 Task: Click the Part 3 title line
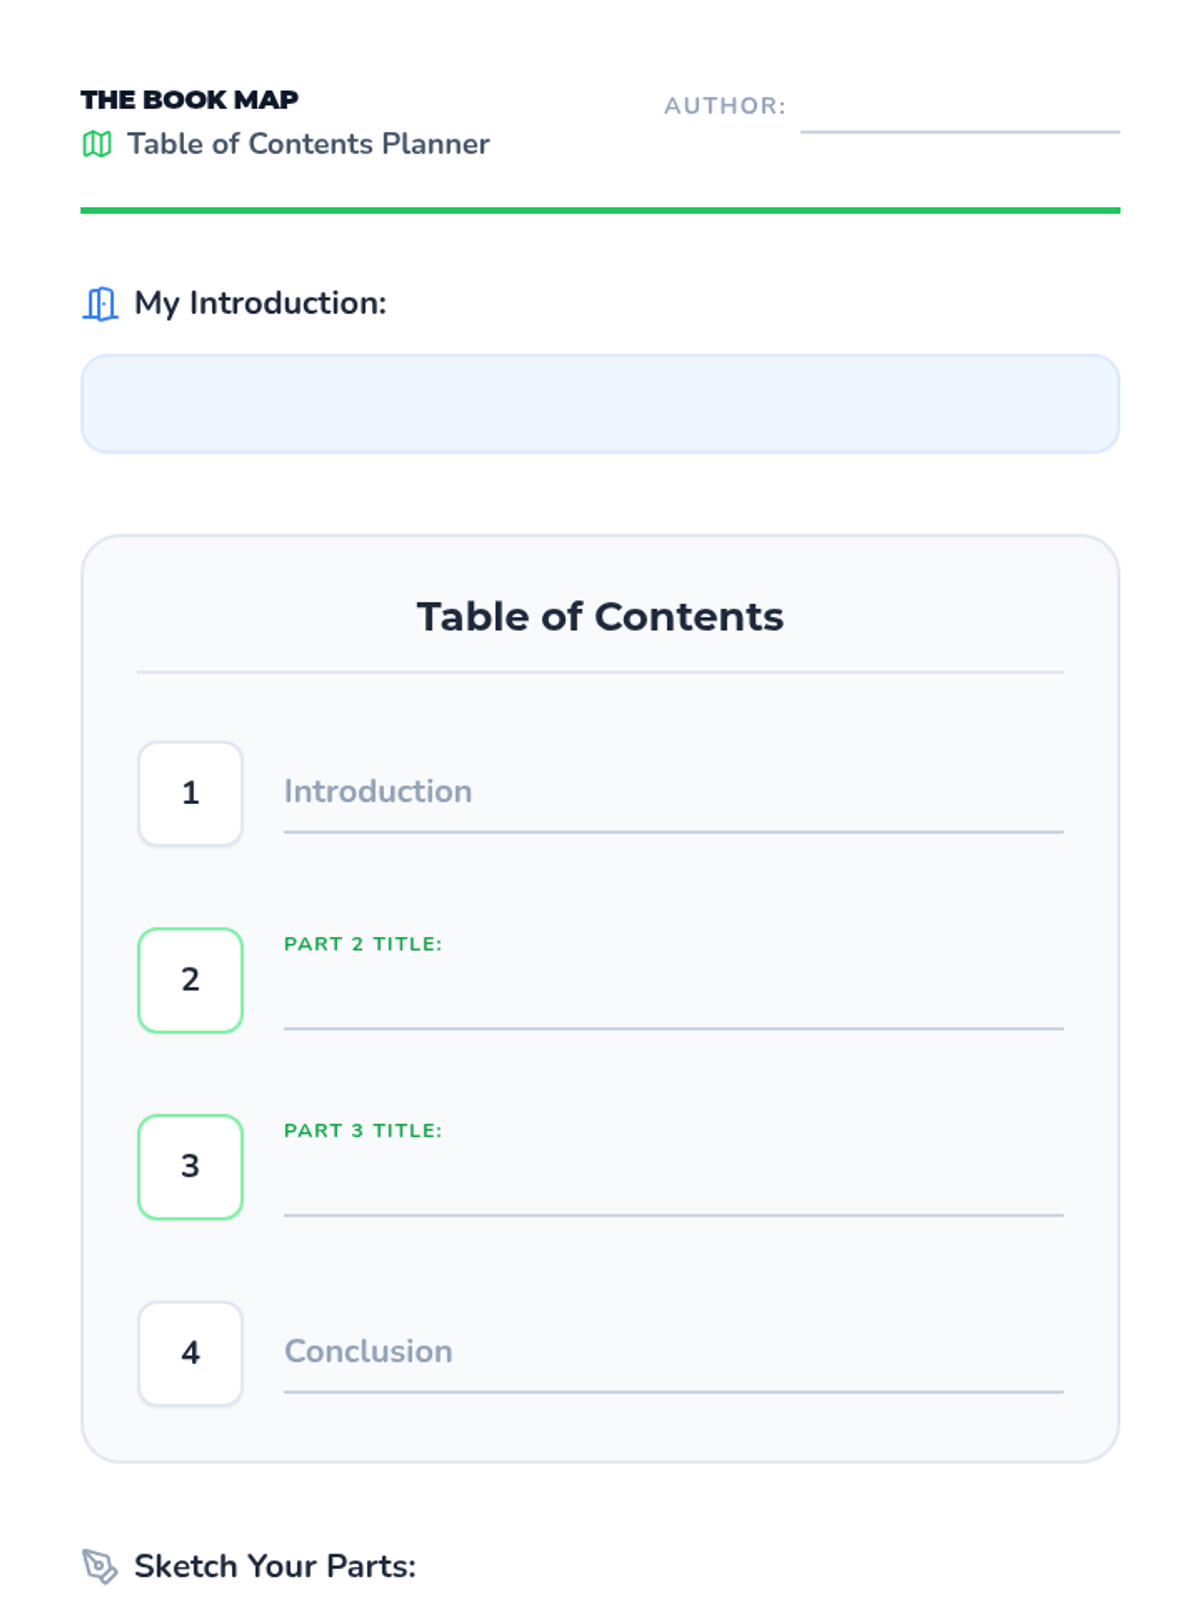pyautogui.click(x=672, y=1187)
